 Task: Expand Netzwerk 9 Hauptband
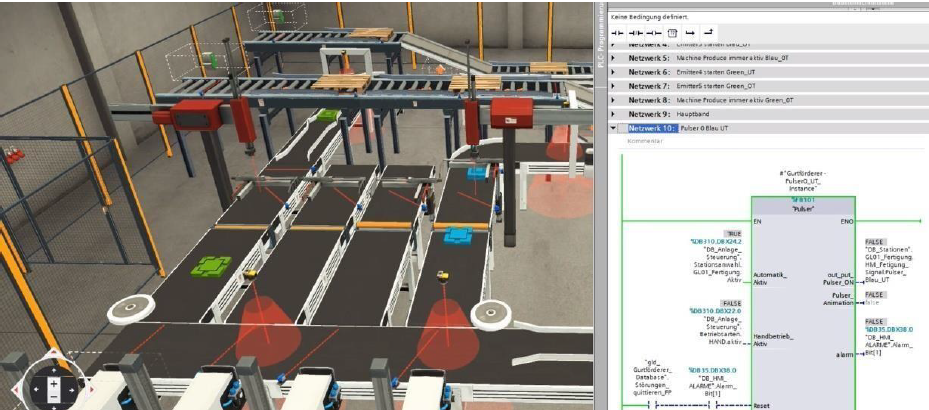613,115
